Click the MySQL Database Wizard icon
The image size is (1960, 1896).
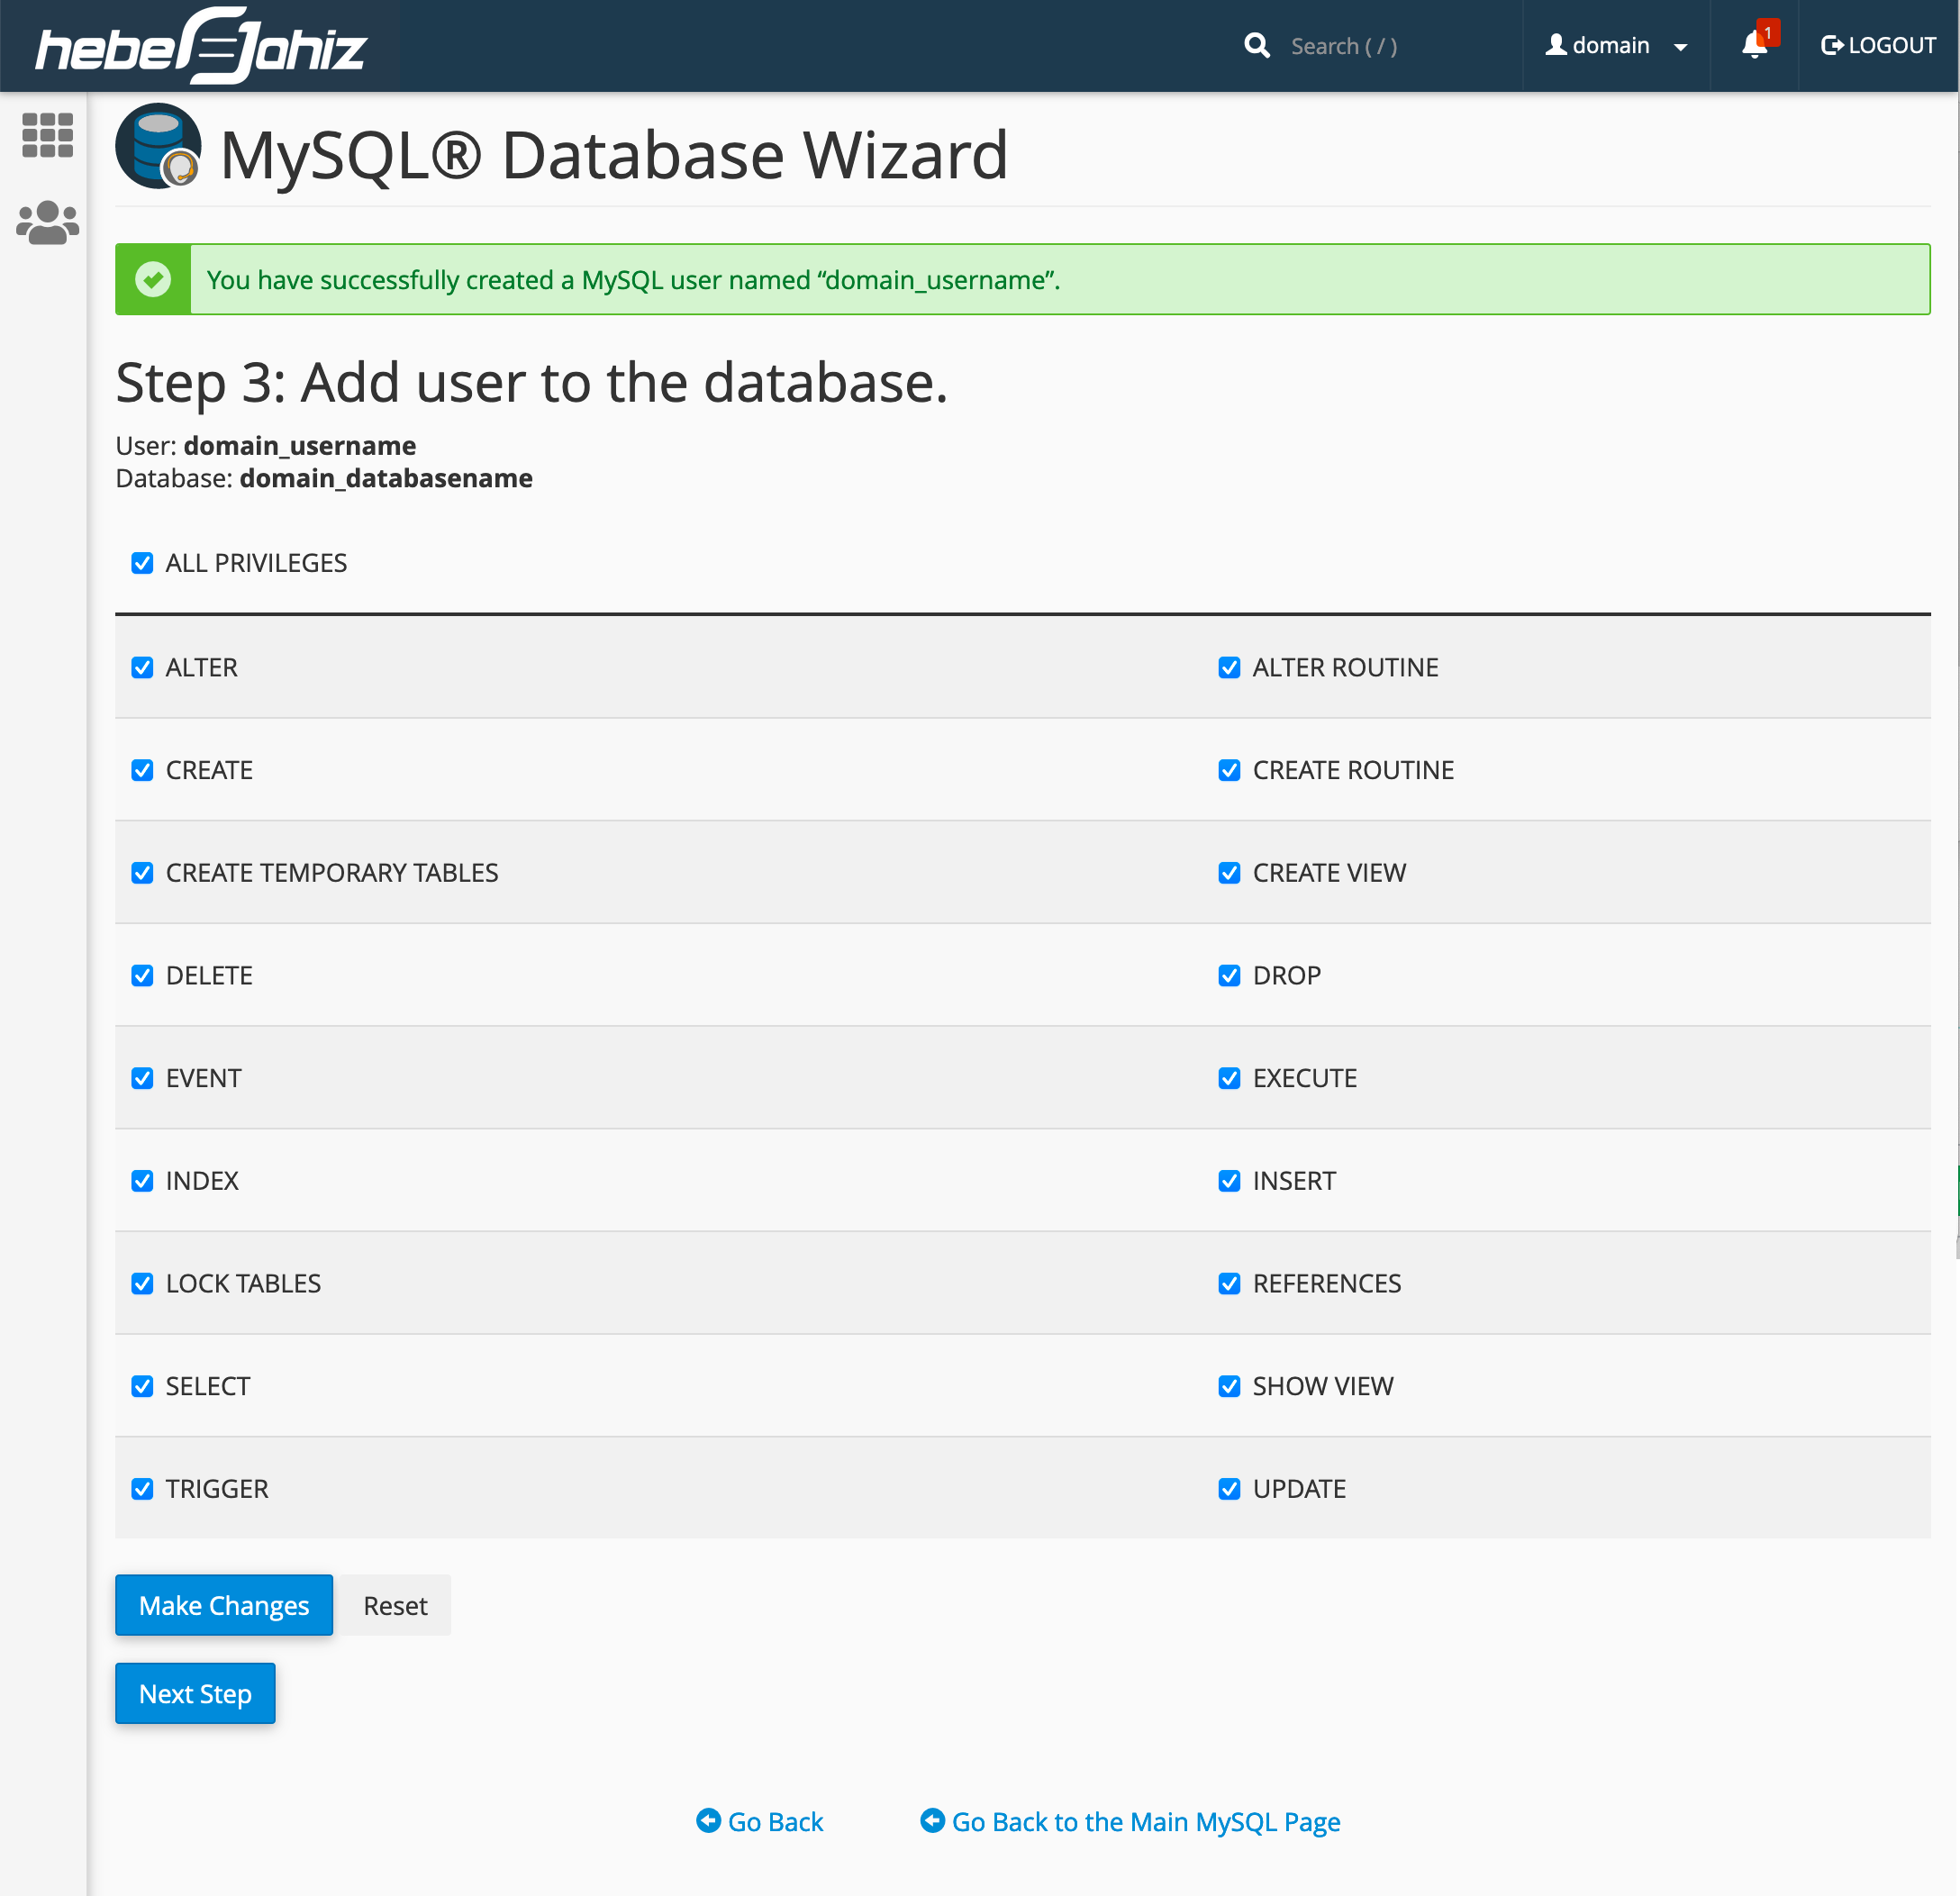point(158,146)
